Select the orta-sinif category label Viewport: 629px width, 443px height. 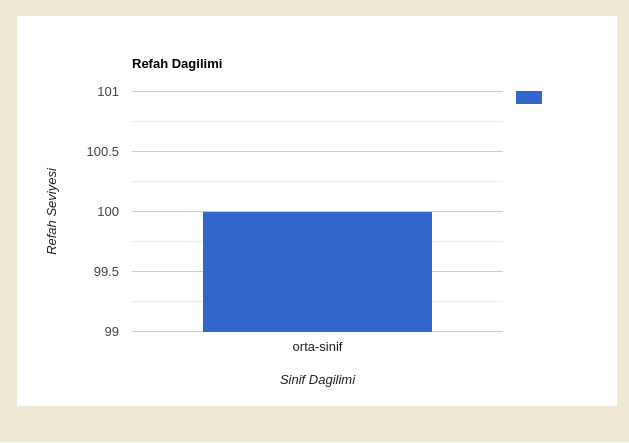[317, 347]
